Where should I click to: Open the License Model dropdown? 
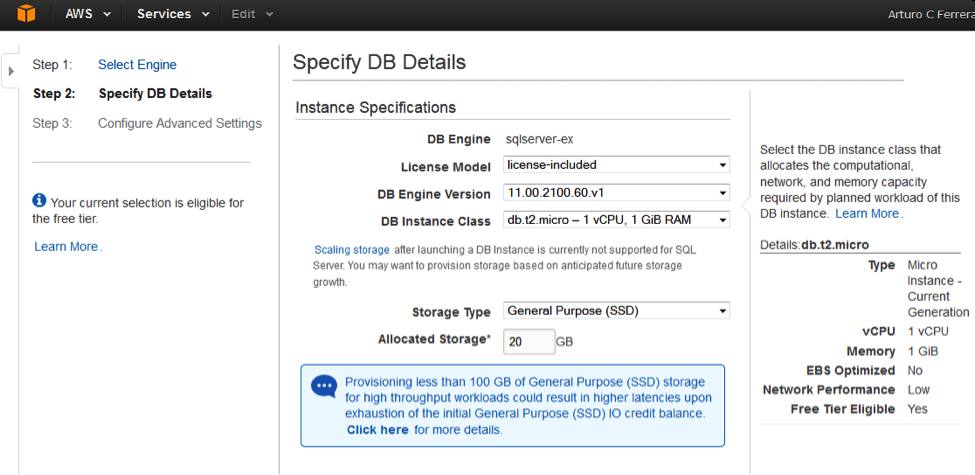pyautogui.click(x=616, y=165)
